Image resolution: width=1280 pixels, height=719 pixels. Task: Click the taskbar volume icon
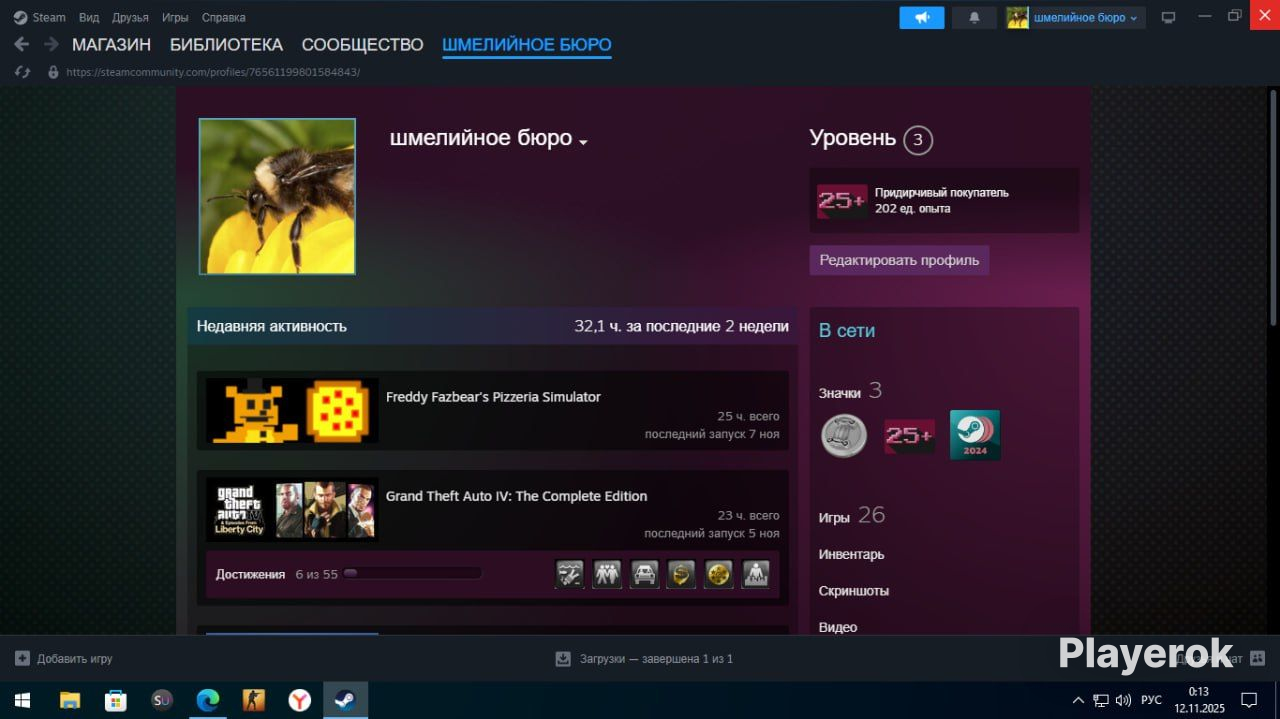(1123, 700)
